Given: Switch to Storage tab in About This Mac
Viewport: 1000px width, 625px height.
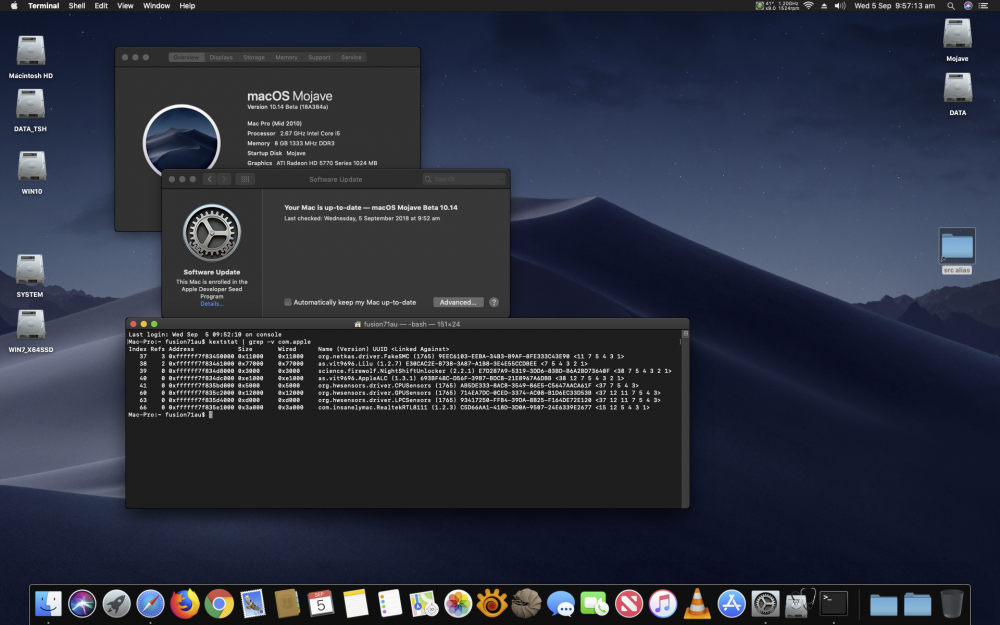Looking at the screenshot, I should [x=254, y=57].
